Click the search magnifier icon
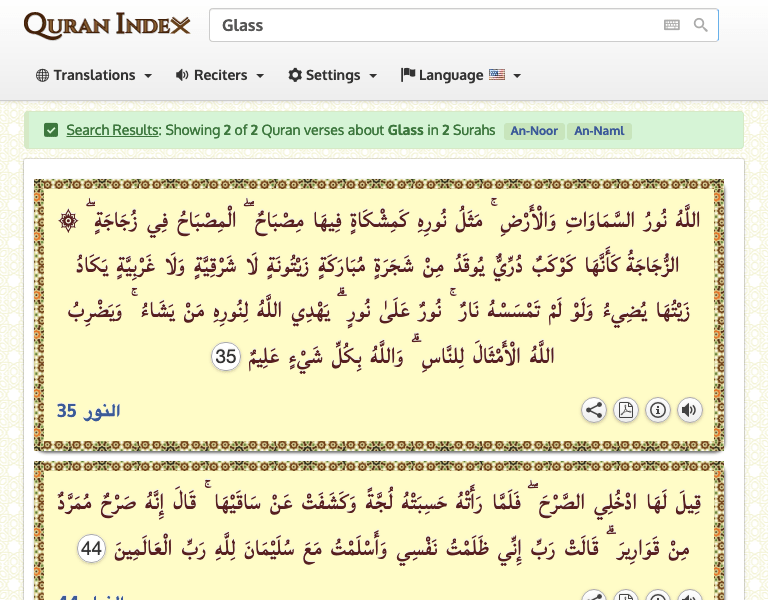Screen dimensions: 768x600 point(700,25)
